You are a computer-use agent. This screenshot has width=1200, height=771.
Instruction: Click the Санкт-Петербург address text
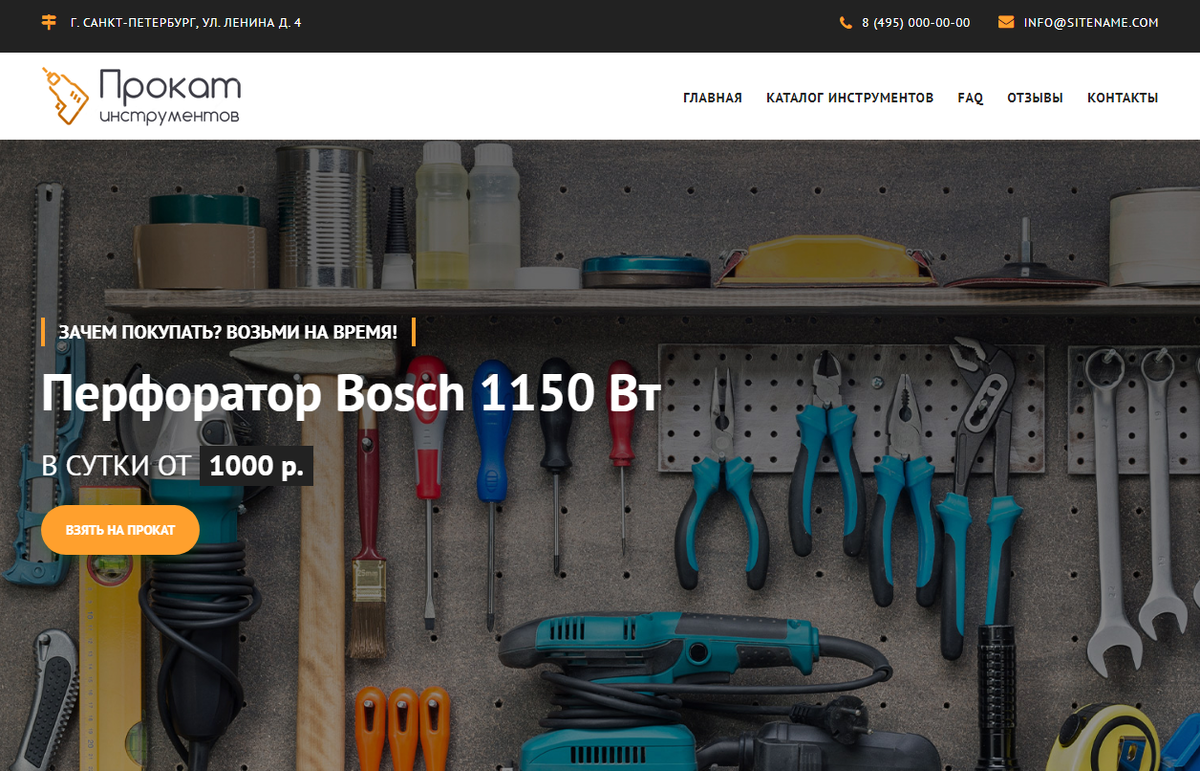pos(186,20)
